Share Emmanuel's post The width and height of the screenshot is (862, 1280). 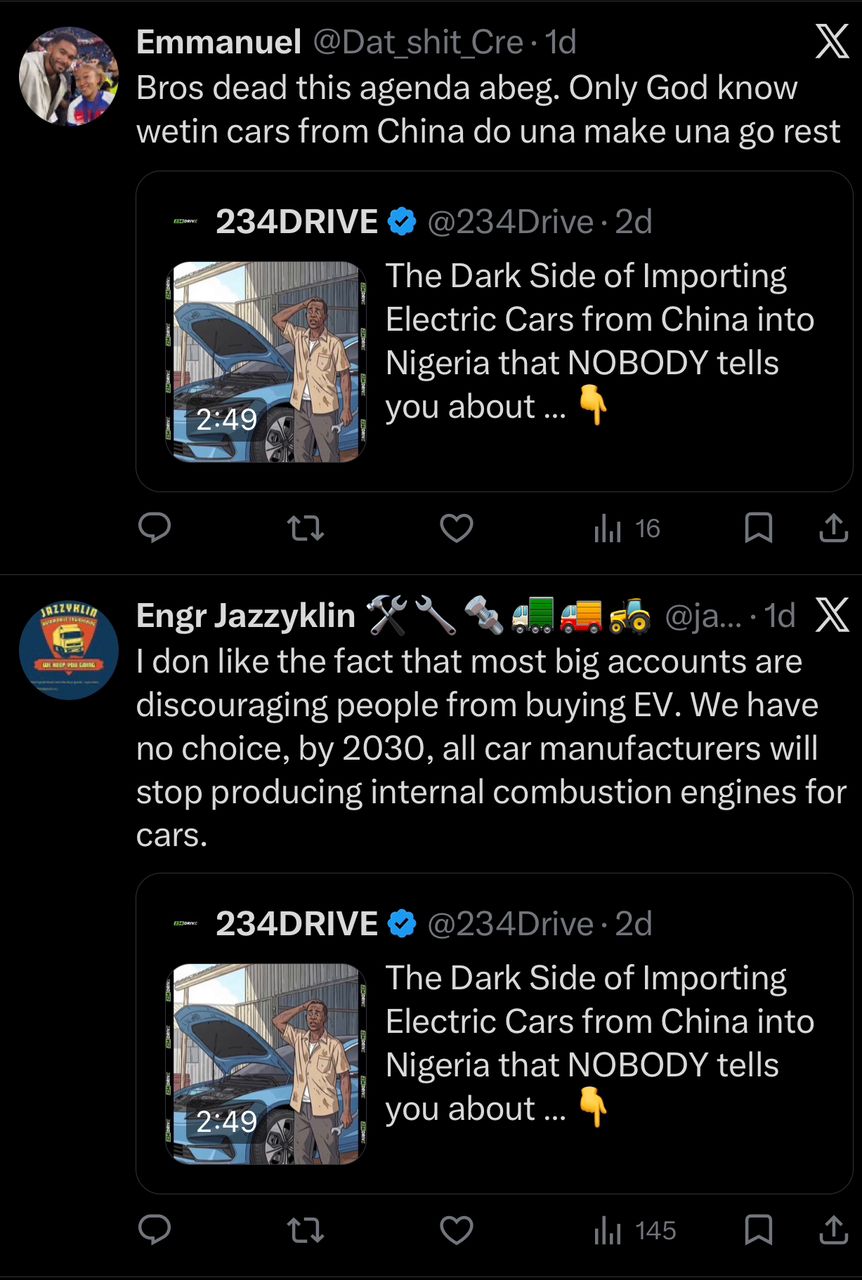(833, 528)
